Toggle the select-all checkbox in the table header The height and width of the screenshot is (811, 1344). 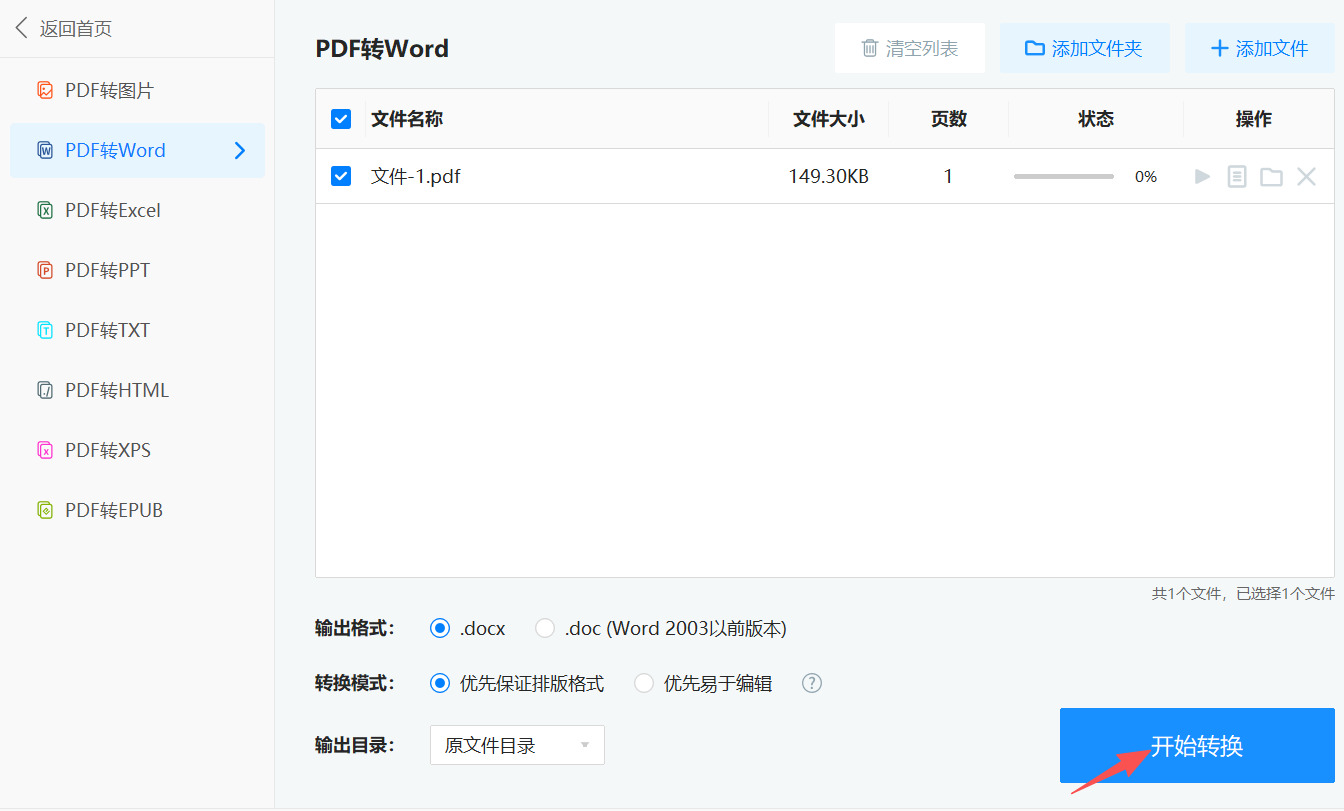(x=341, y=119)
